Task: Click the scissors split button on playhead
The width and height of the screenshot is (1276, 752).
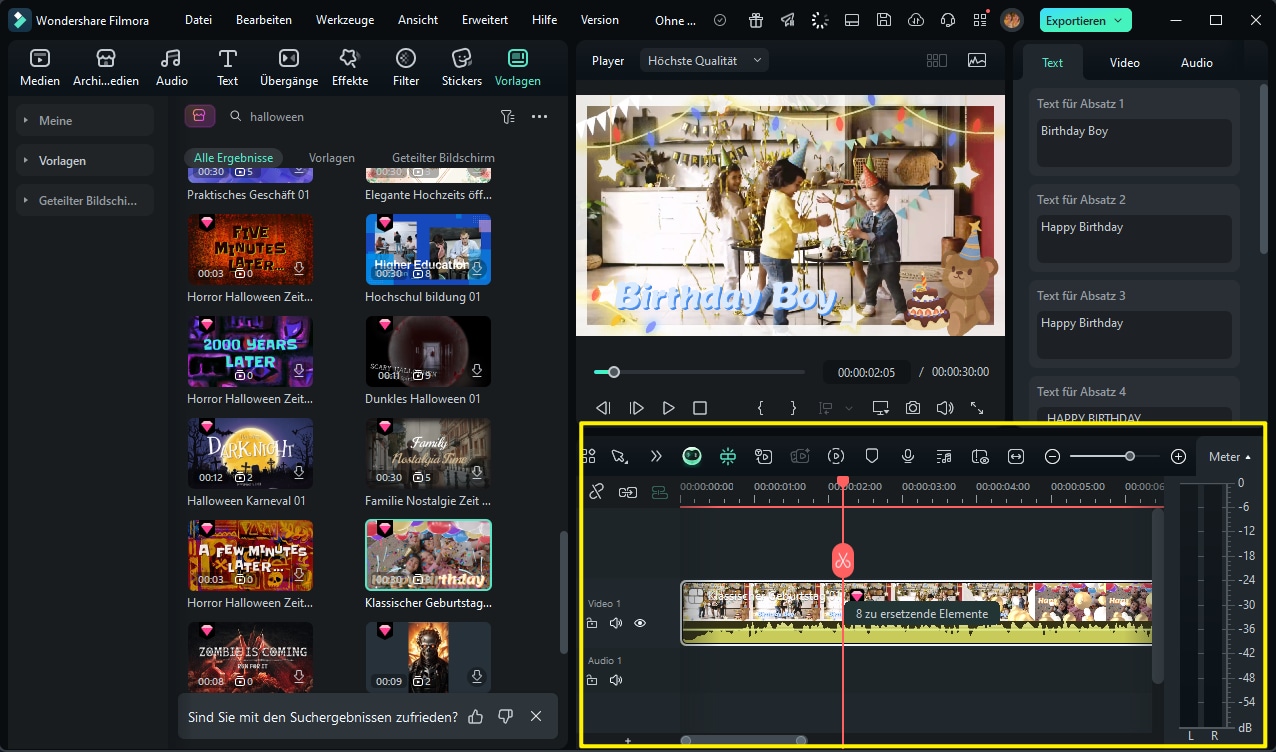Action: click(x=842, y=560)
